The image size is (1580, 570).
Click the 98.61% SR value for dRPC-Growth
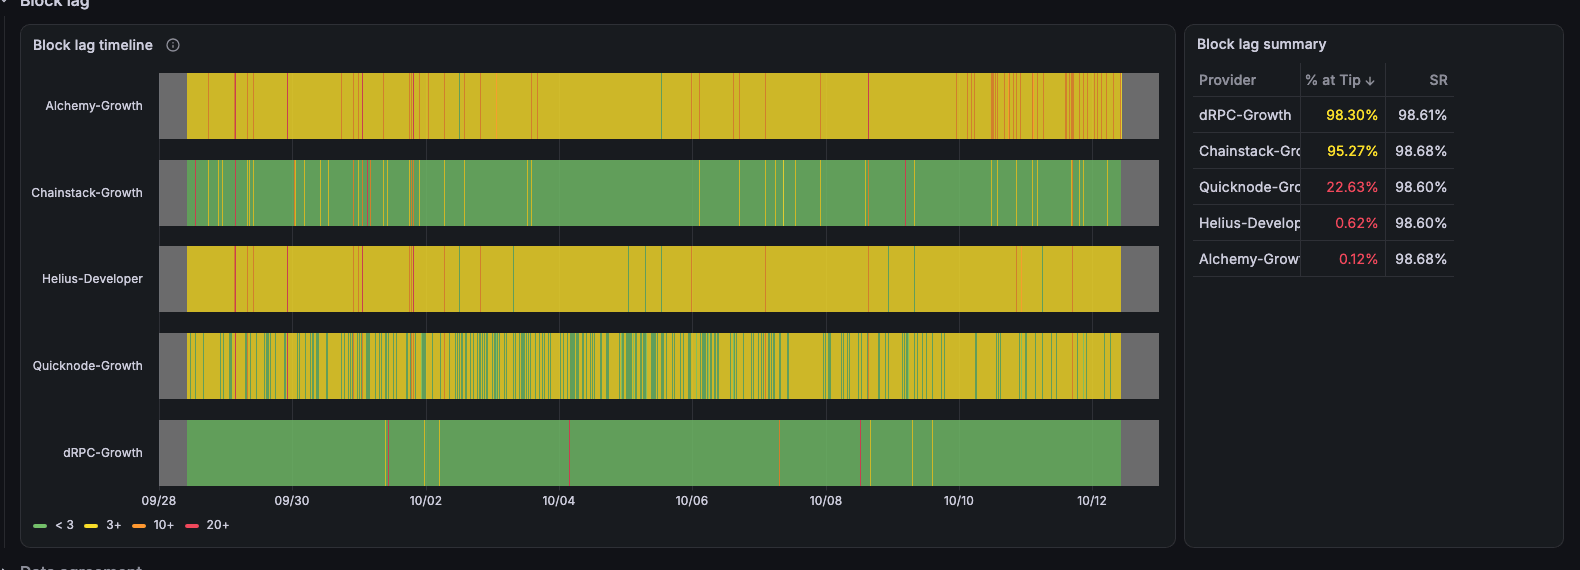coord(1422,115)
